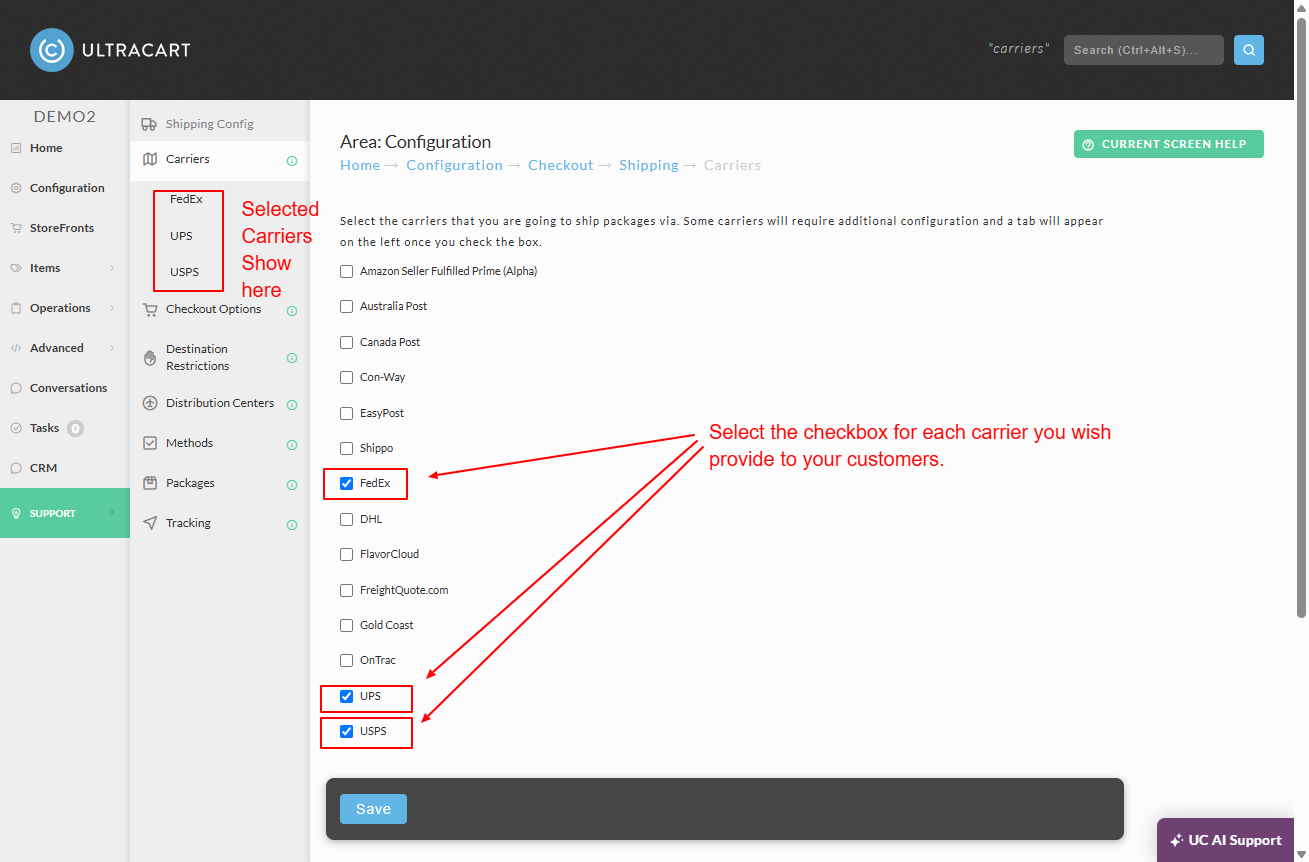Expand the Advanced menu chevron
This screenshot has width=1309, height=862.
112,348
